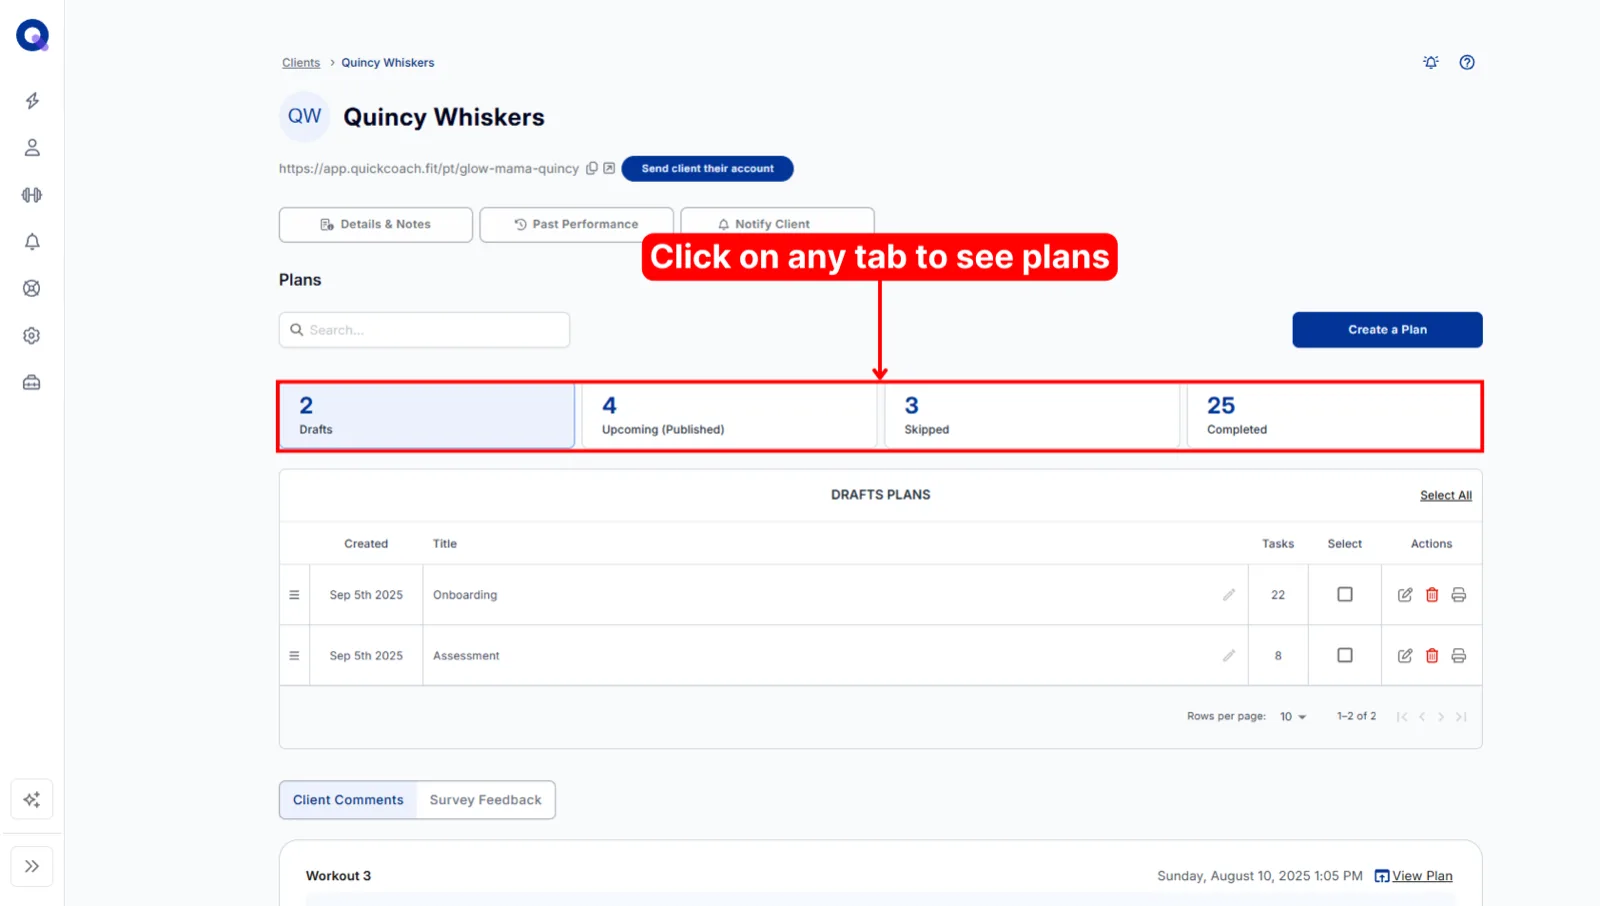The width and height of the screenshot is (1600, 906).
Task: Click the client URL text
Action: click(429, 169)
